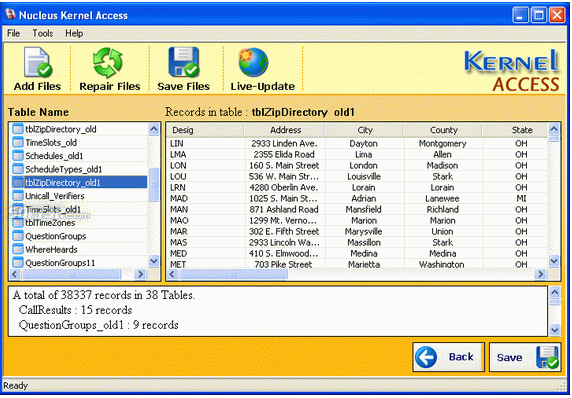Click the records grid horizontal scrollbar thumb
Screen dimensions: 572x398
click(233, 274)
